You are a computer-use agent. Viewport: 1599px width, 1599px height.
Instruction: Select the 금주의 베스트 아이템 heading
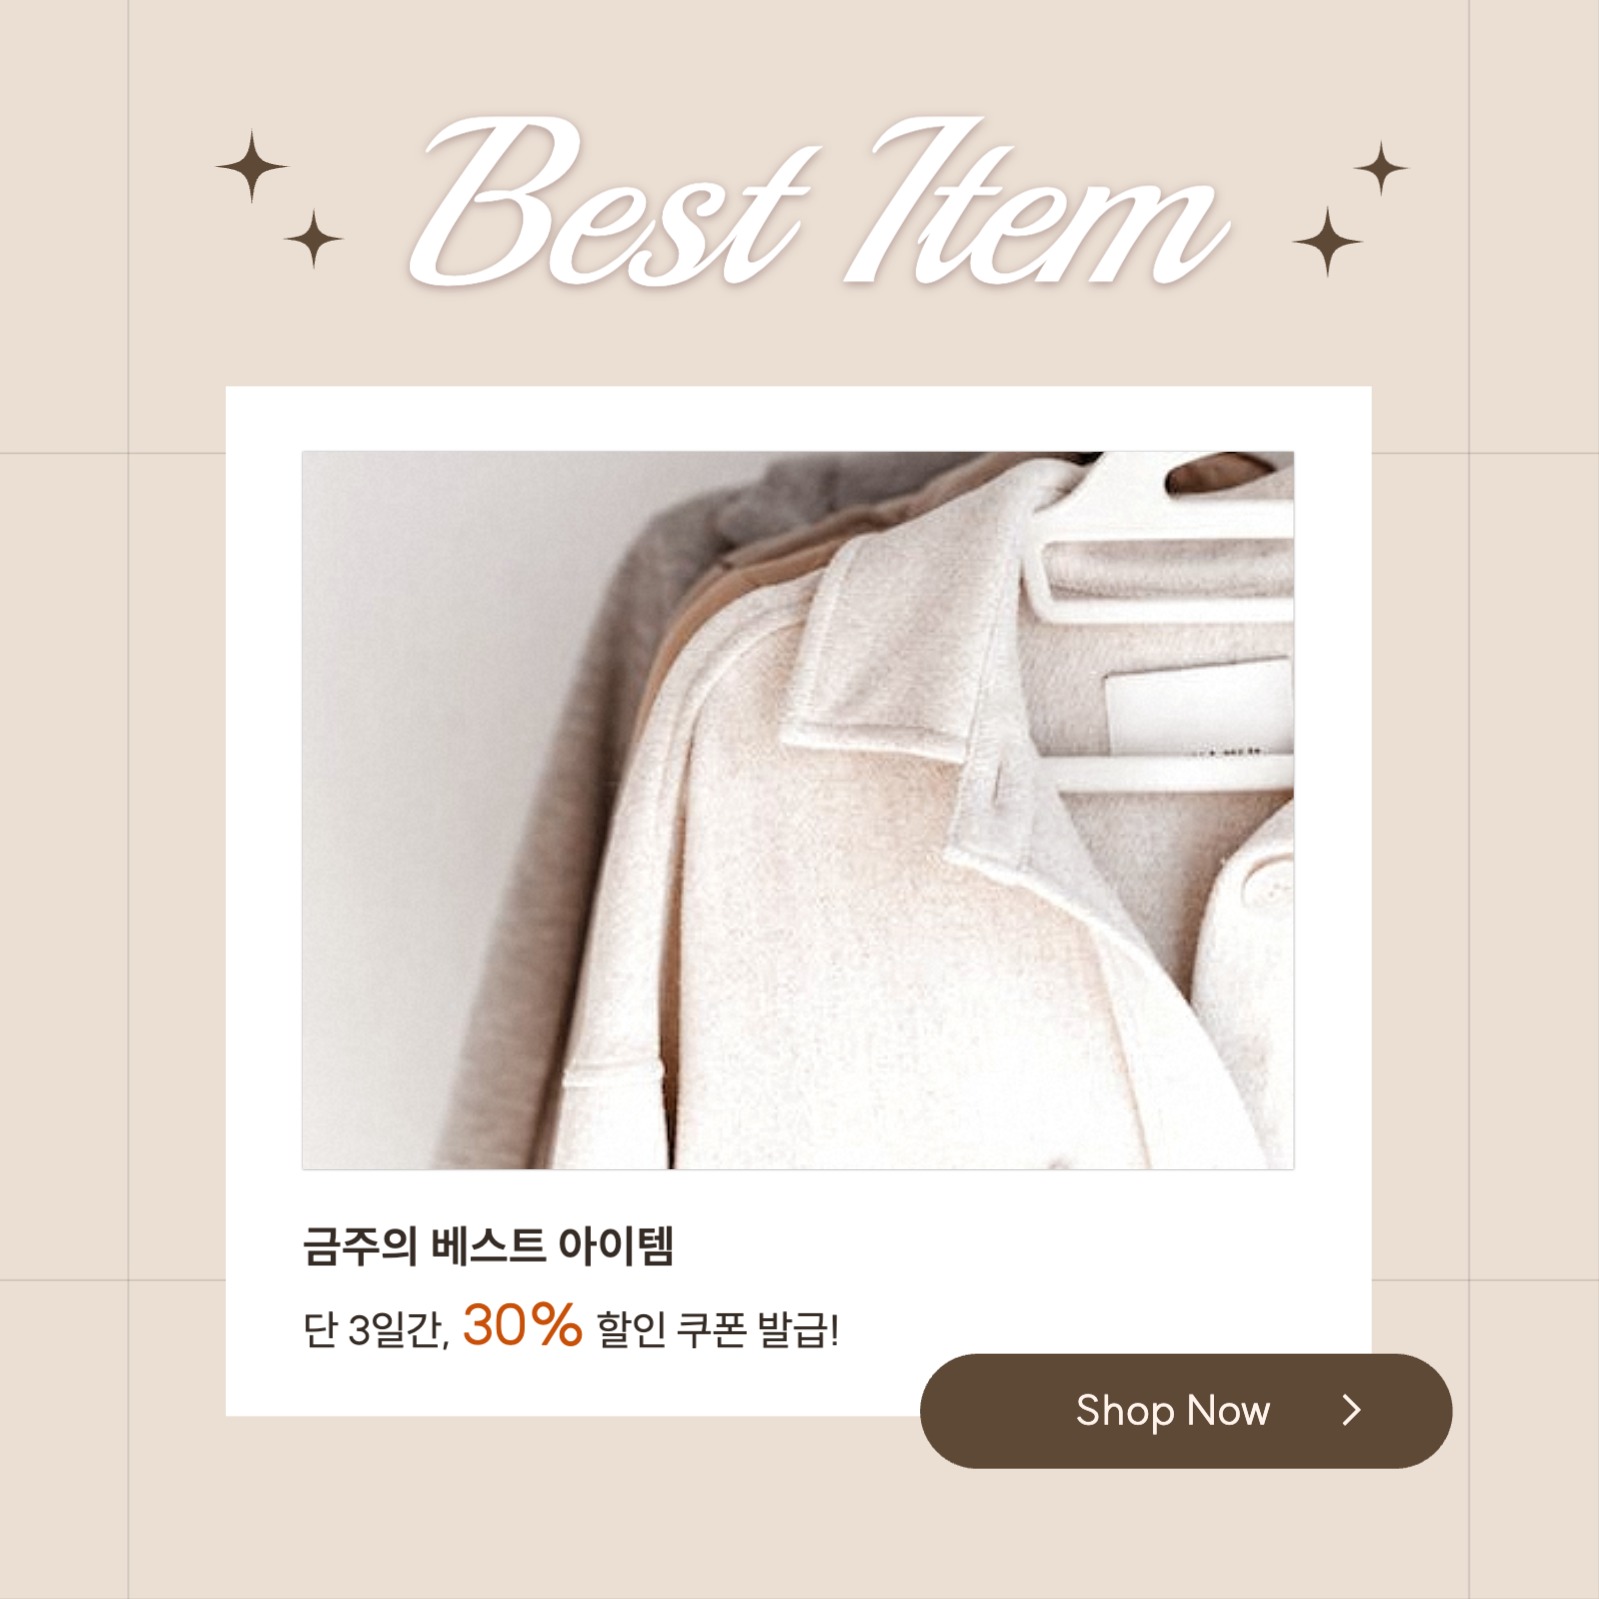[x=488, y=1247]
